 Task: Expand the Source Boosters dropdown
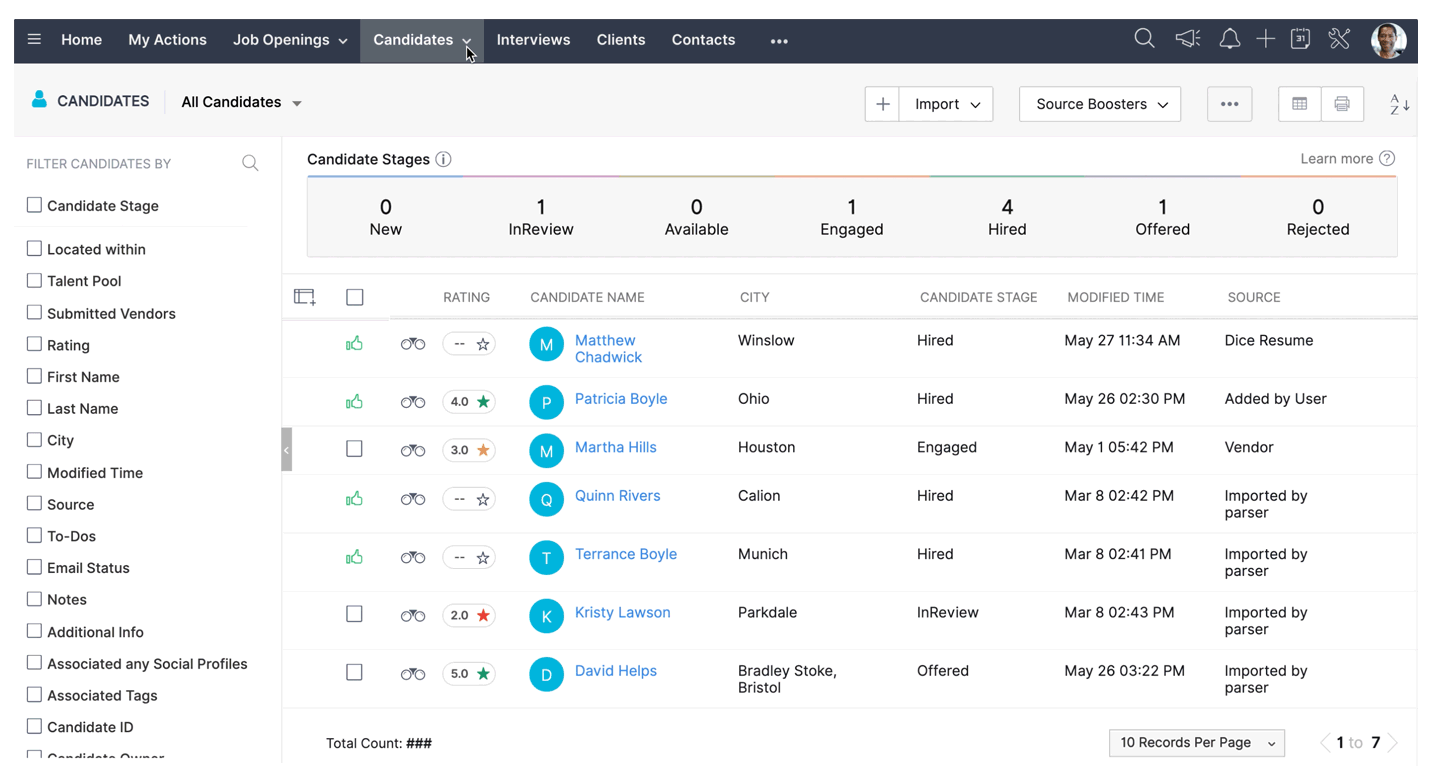click(x=1099, y=103)
